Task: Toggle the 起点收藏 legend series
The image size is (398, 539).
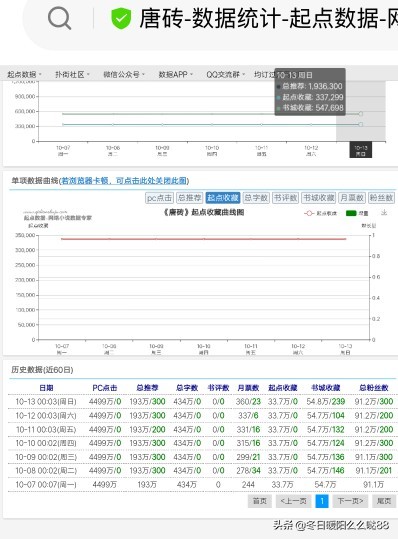Action: 320,213
